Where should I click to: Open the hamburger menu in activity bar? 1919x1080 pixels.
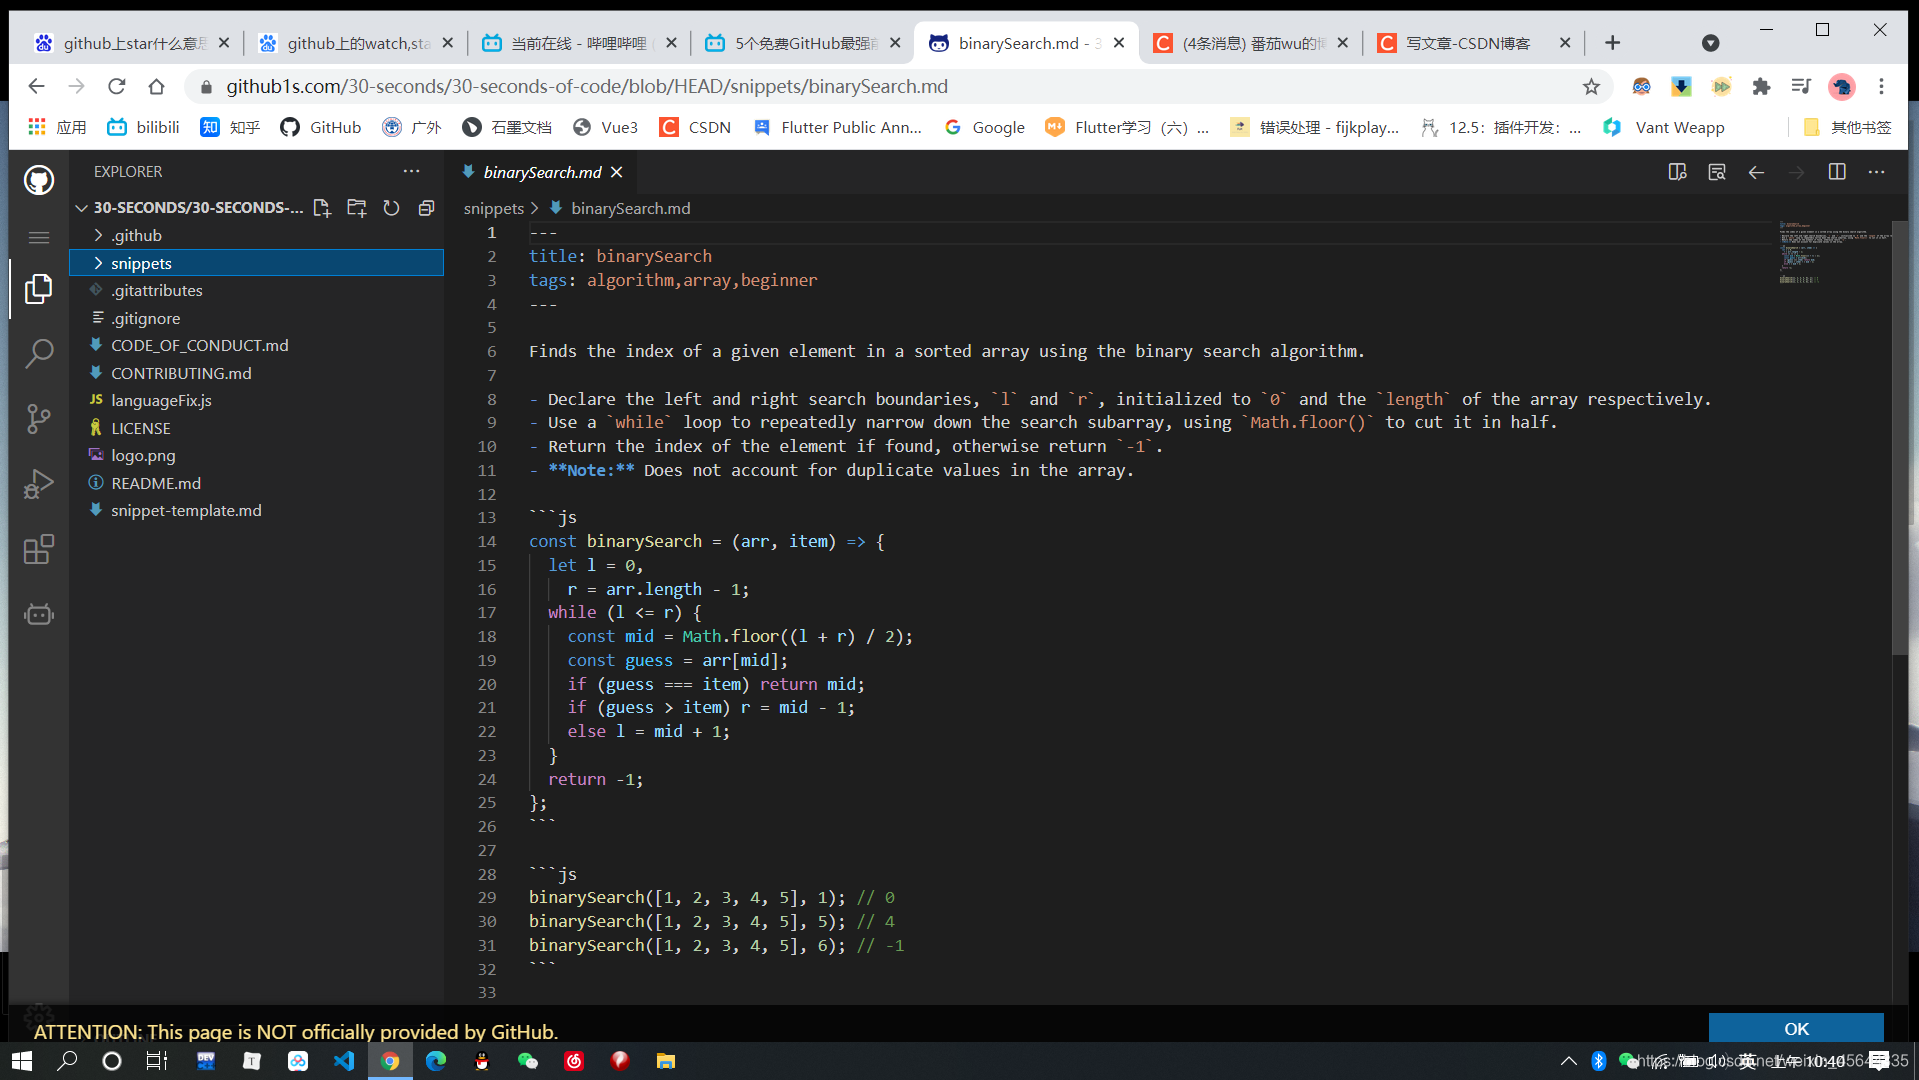(x=39, y=238)
